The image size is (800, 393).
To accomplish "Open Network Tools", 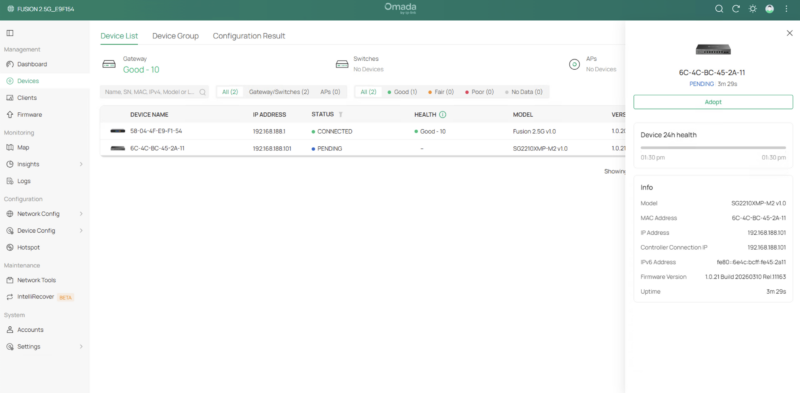I will [36, 280].
